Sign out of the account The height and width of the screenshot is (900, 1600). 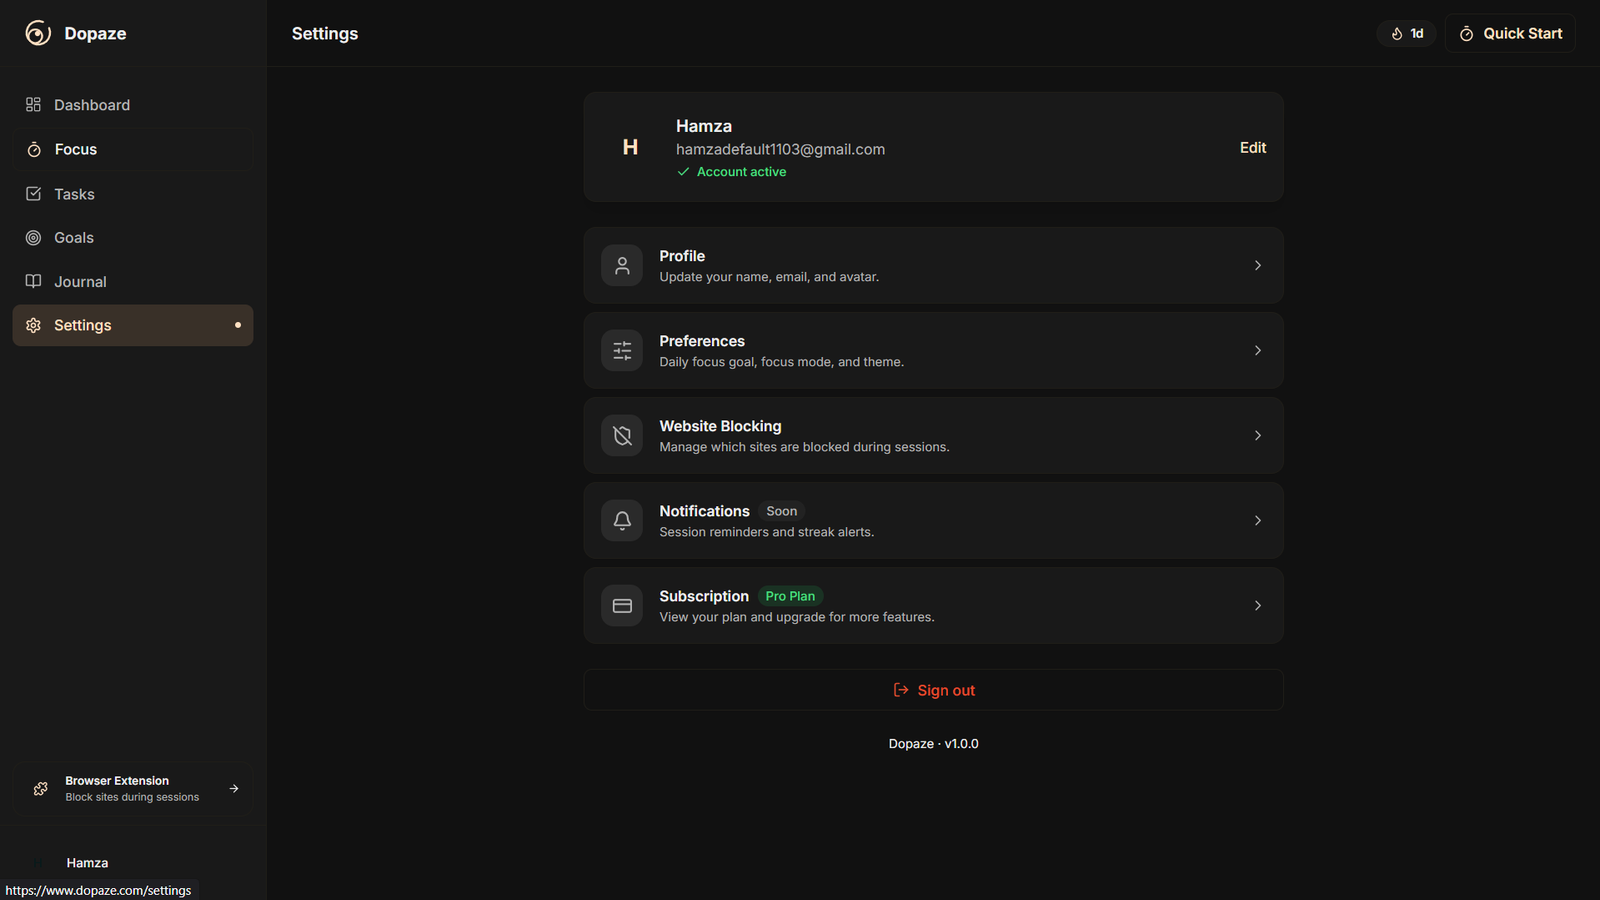coord(934,691)
